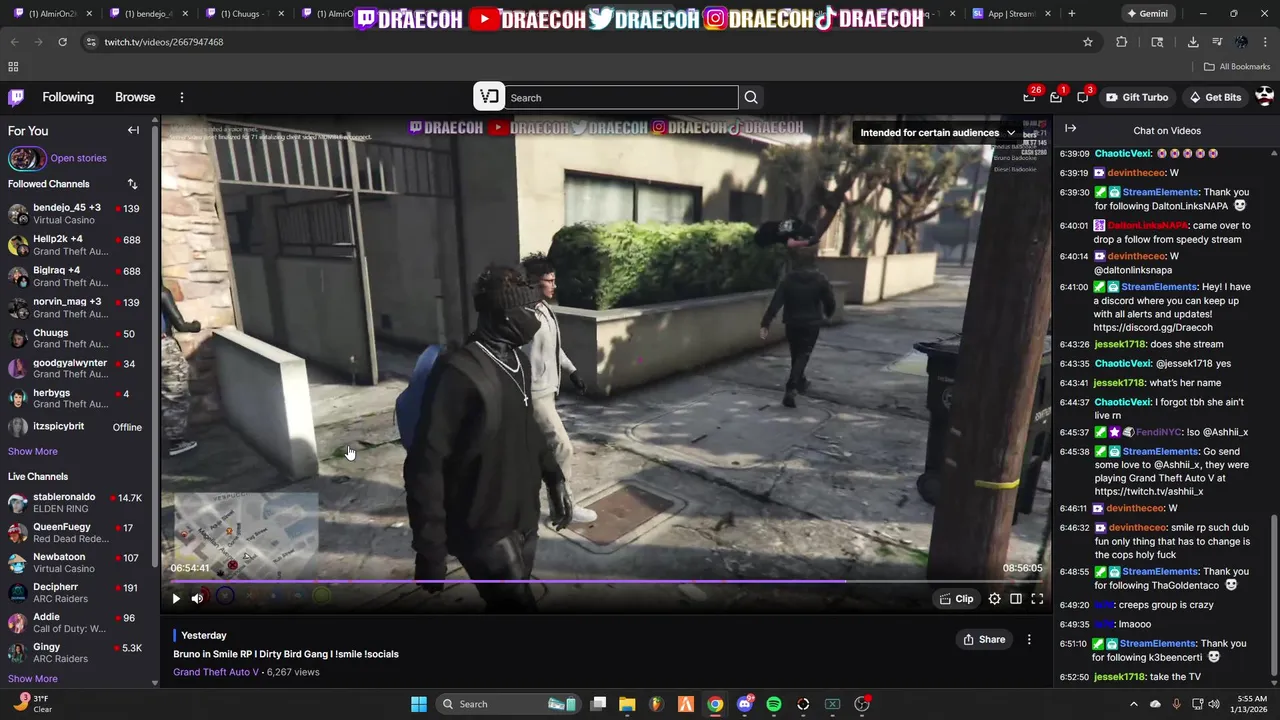Focus the Twitch search field
This screenshot has height=720, width=1280.
[x=622, y=97]
